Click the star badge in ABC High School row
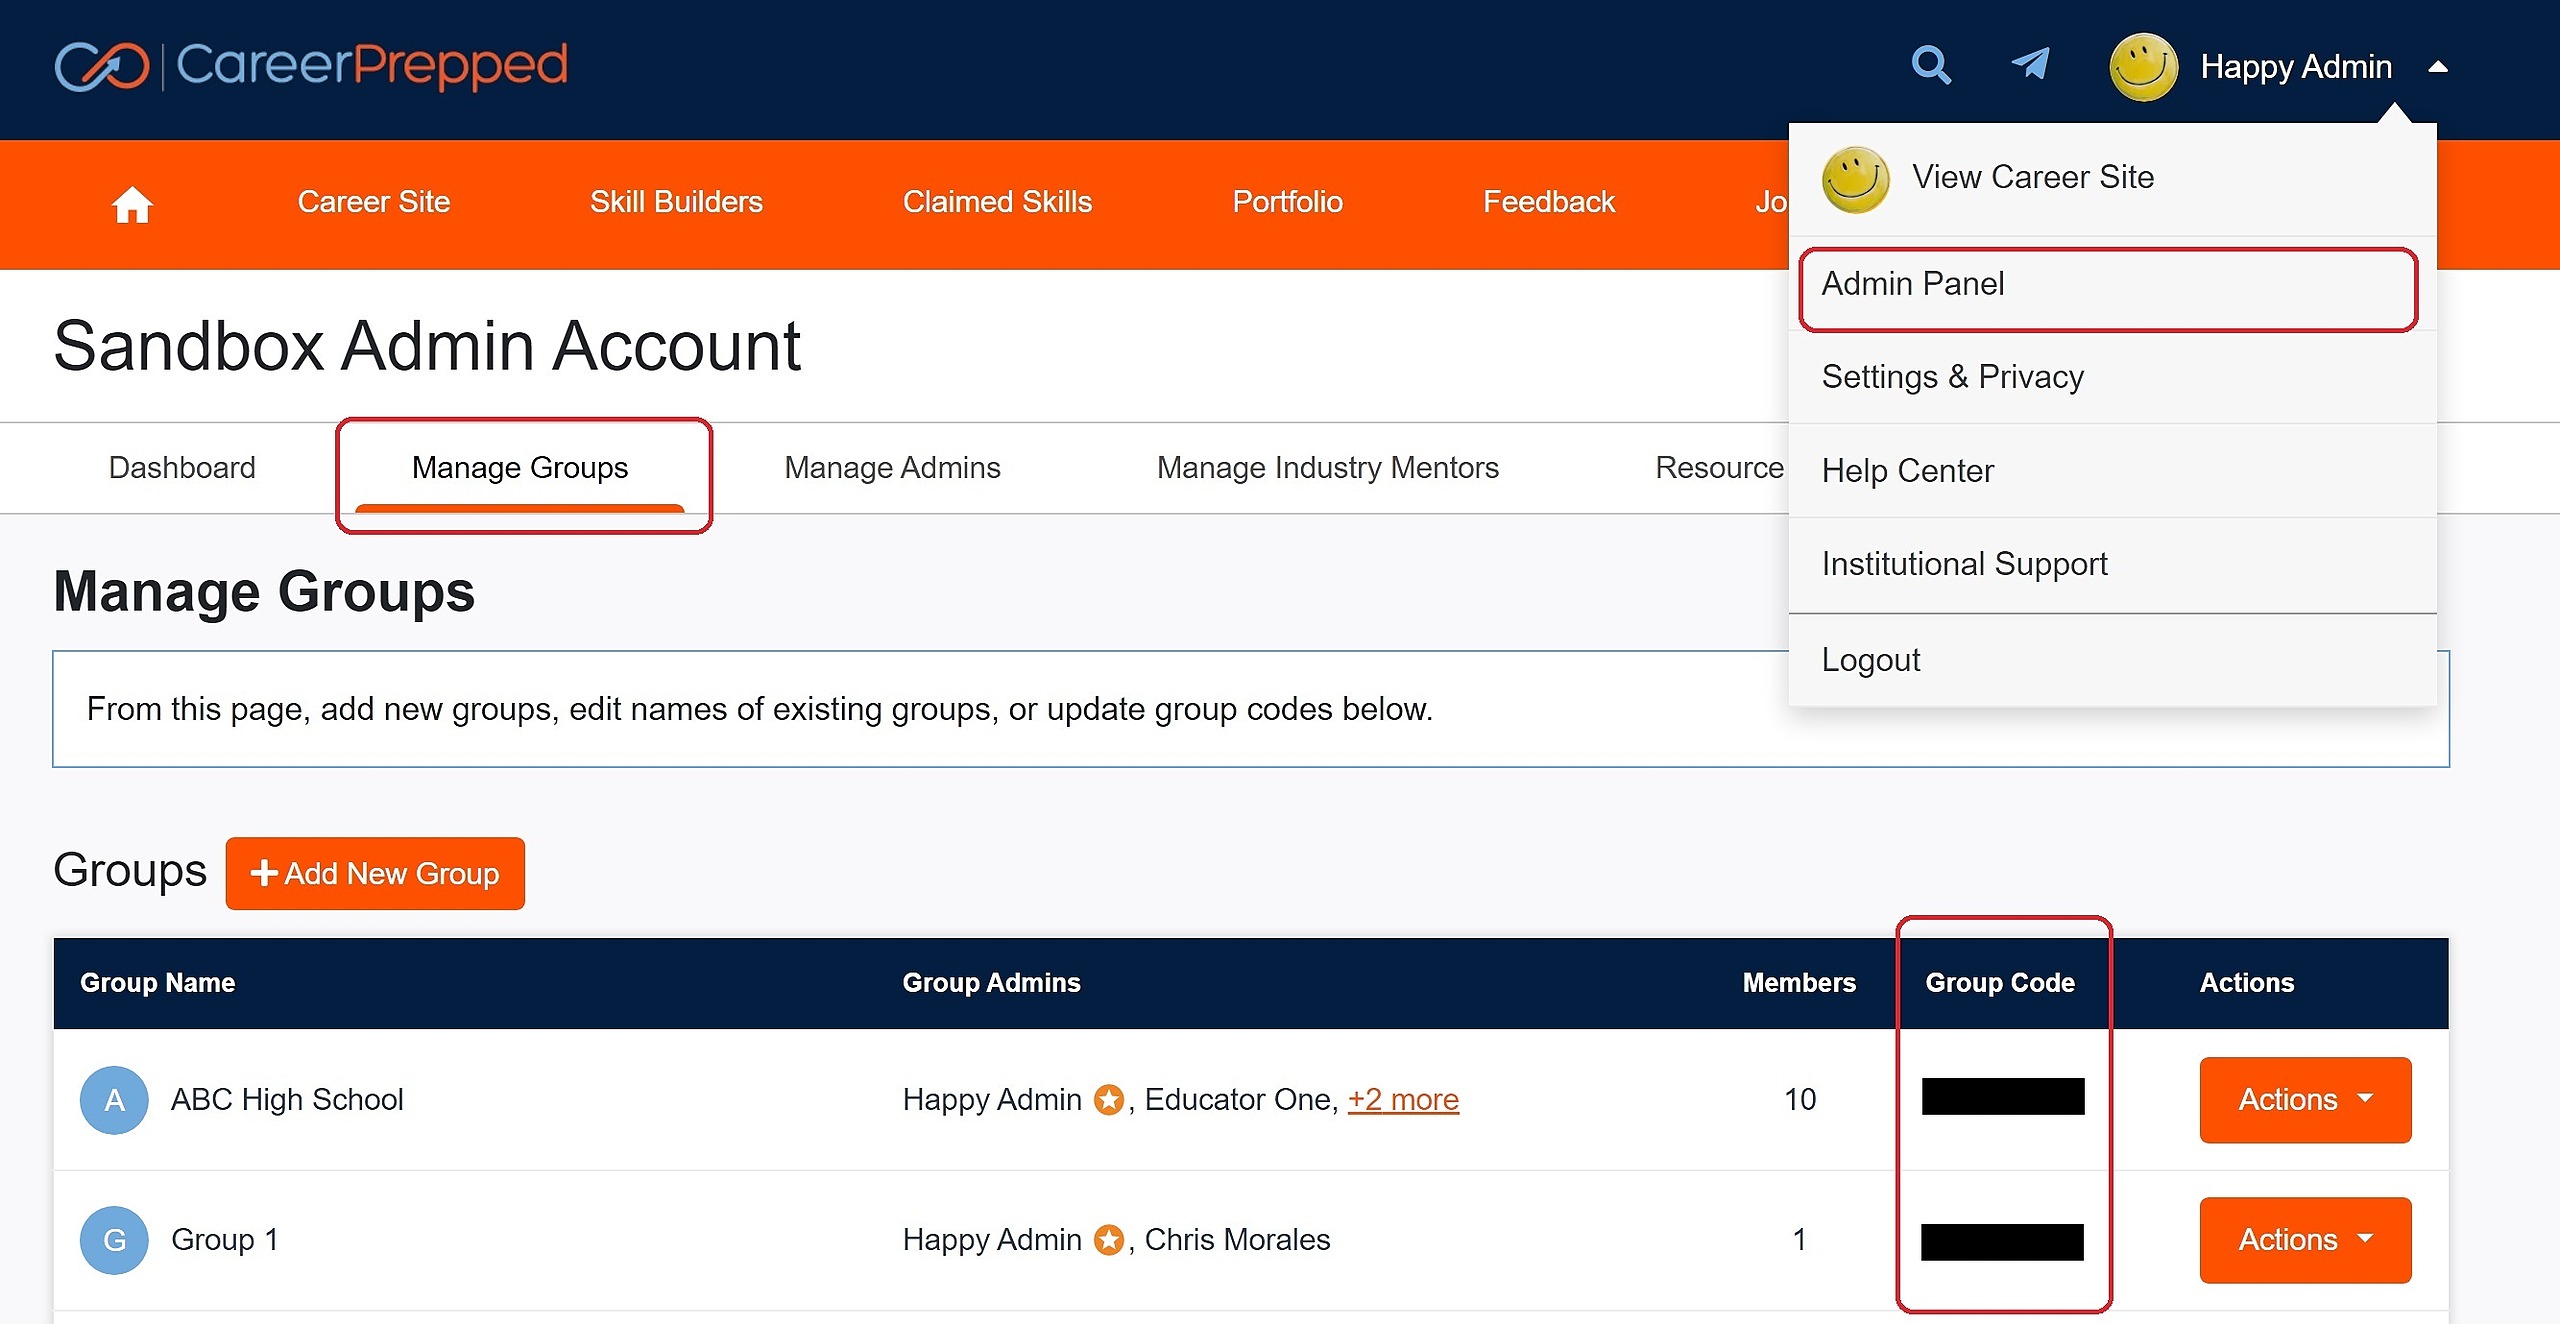The image size is (2560, 1324). pos(1108,1099)
